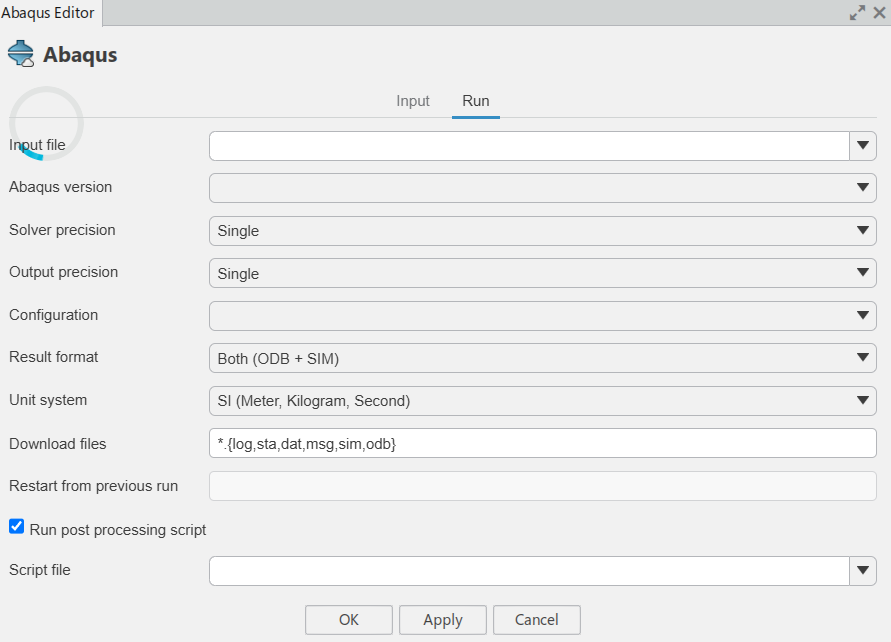Cancel the Abaqus editor dialog
This screenshot has width=891, height=642.
tap(536, 620)
